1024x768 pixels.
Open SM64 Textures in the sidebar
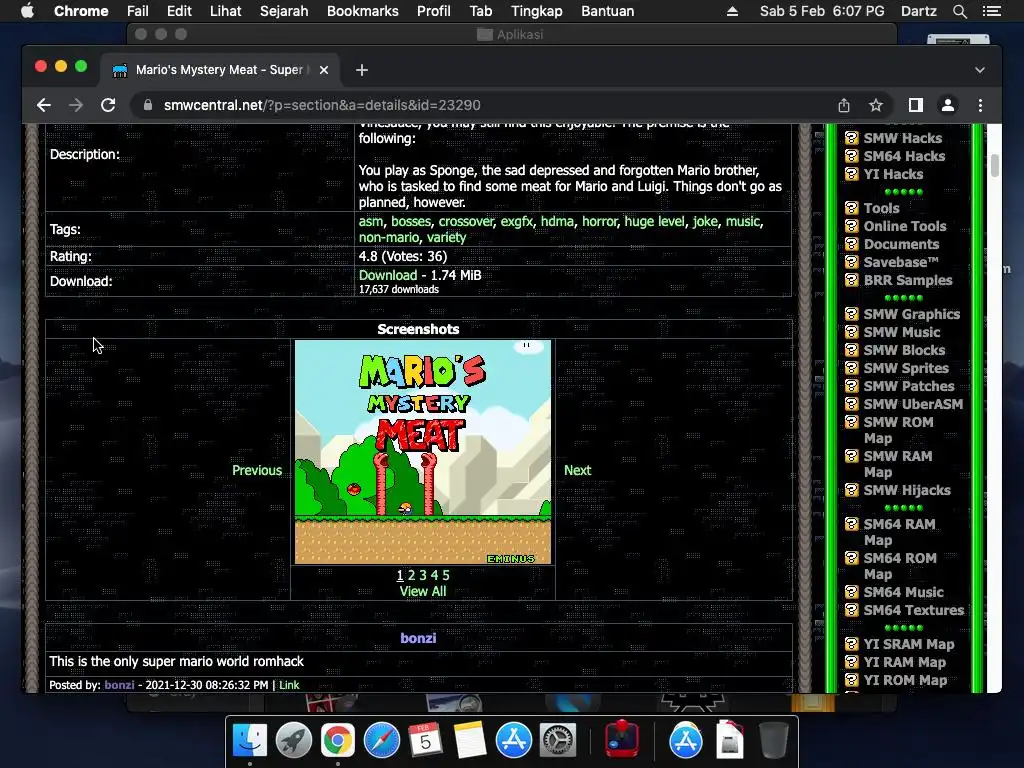point(914,611)
